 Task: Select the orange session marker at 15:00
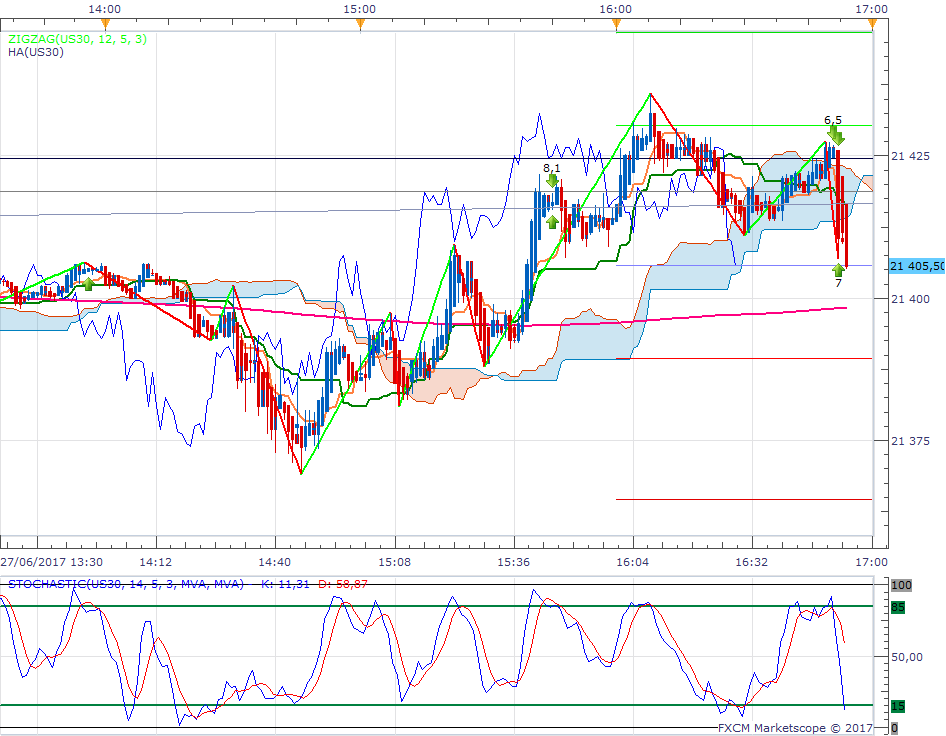360,24
